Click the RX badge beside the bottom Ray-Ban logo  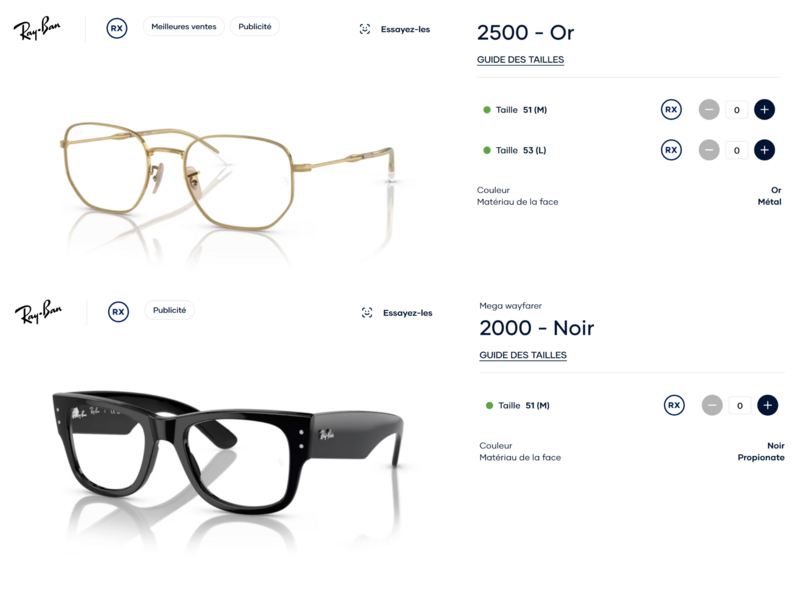(118, 312)
